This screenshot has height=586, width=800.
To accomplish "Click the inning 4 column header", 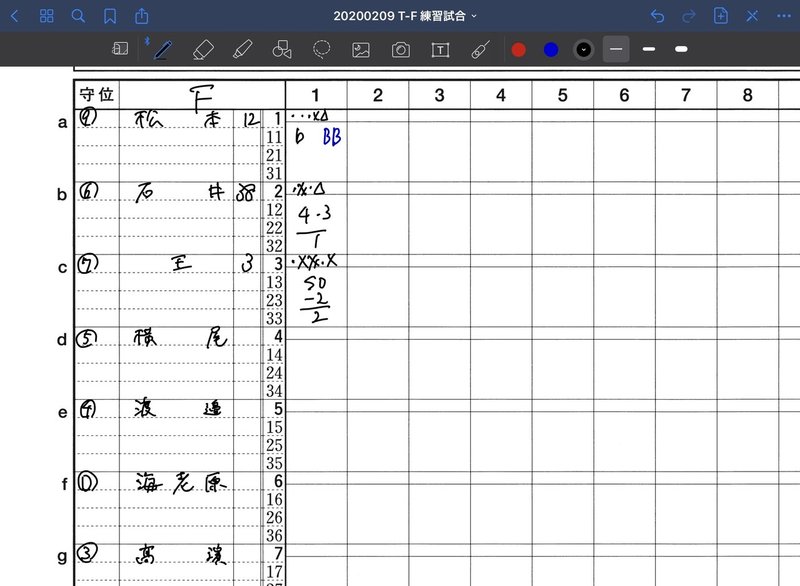I will 501,95.
